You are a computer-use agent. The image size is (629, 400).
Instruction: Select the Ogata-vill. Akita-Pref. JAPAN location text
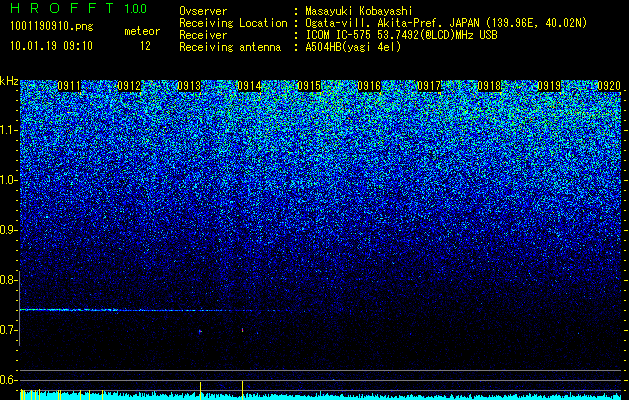click(446, 23)
